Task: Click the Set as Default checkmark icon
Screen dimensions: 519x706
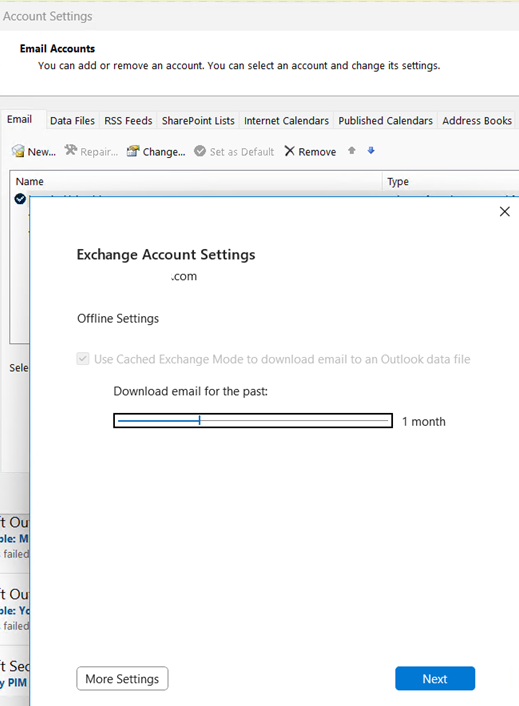Action: click(x=200, y=151)
